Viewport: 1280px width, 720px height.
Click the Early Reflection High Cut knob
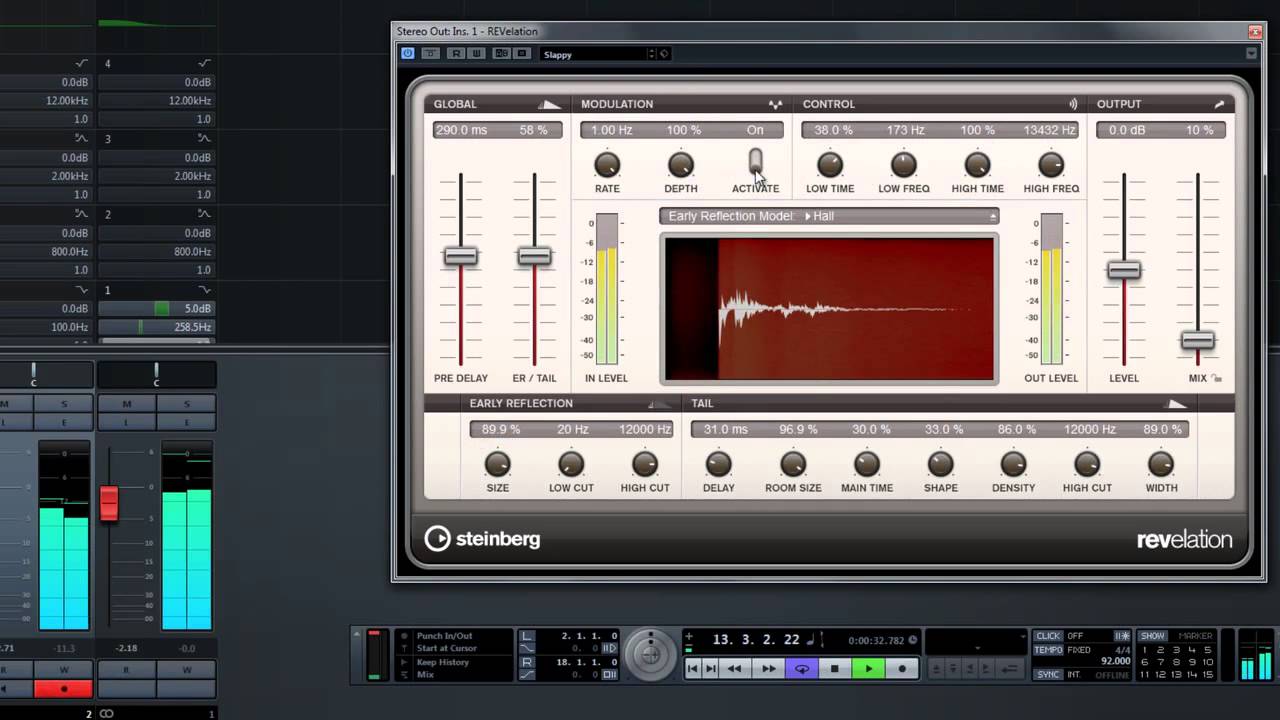(645, 464)
